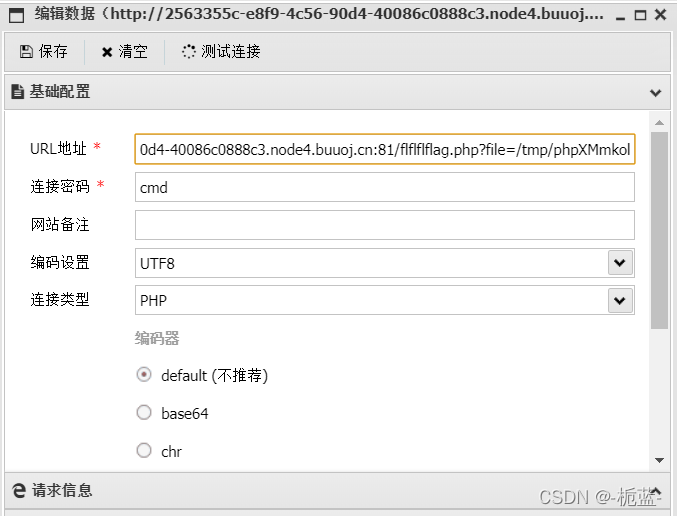Click the 编码器 label text
This screenshot has height=516, width=677.
click(x=157, y=338)
